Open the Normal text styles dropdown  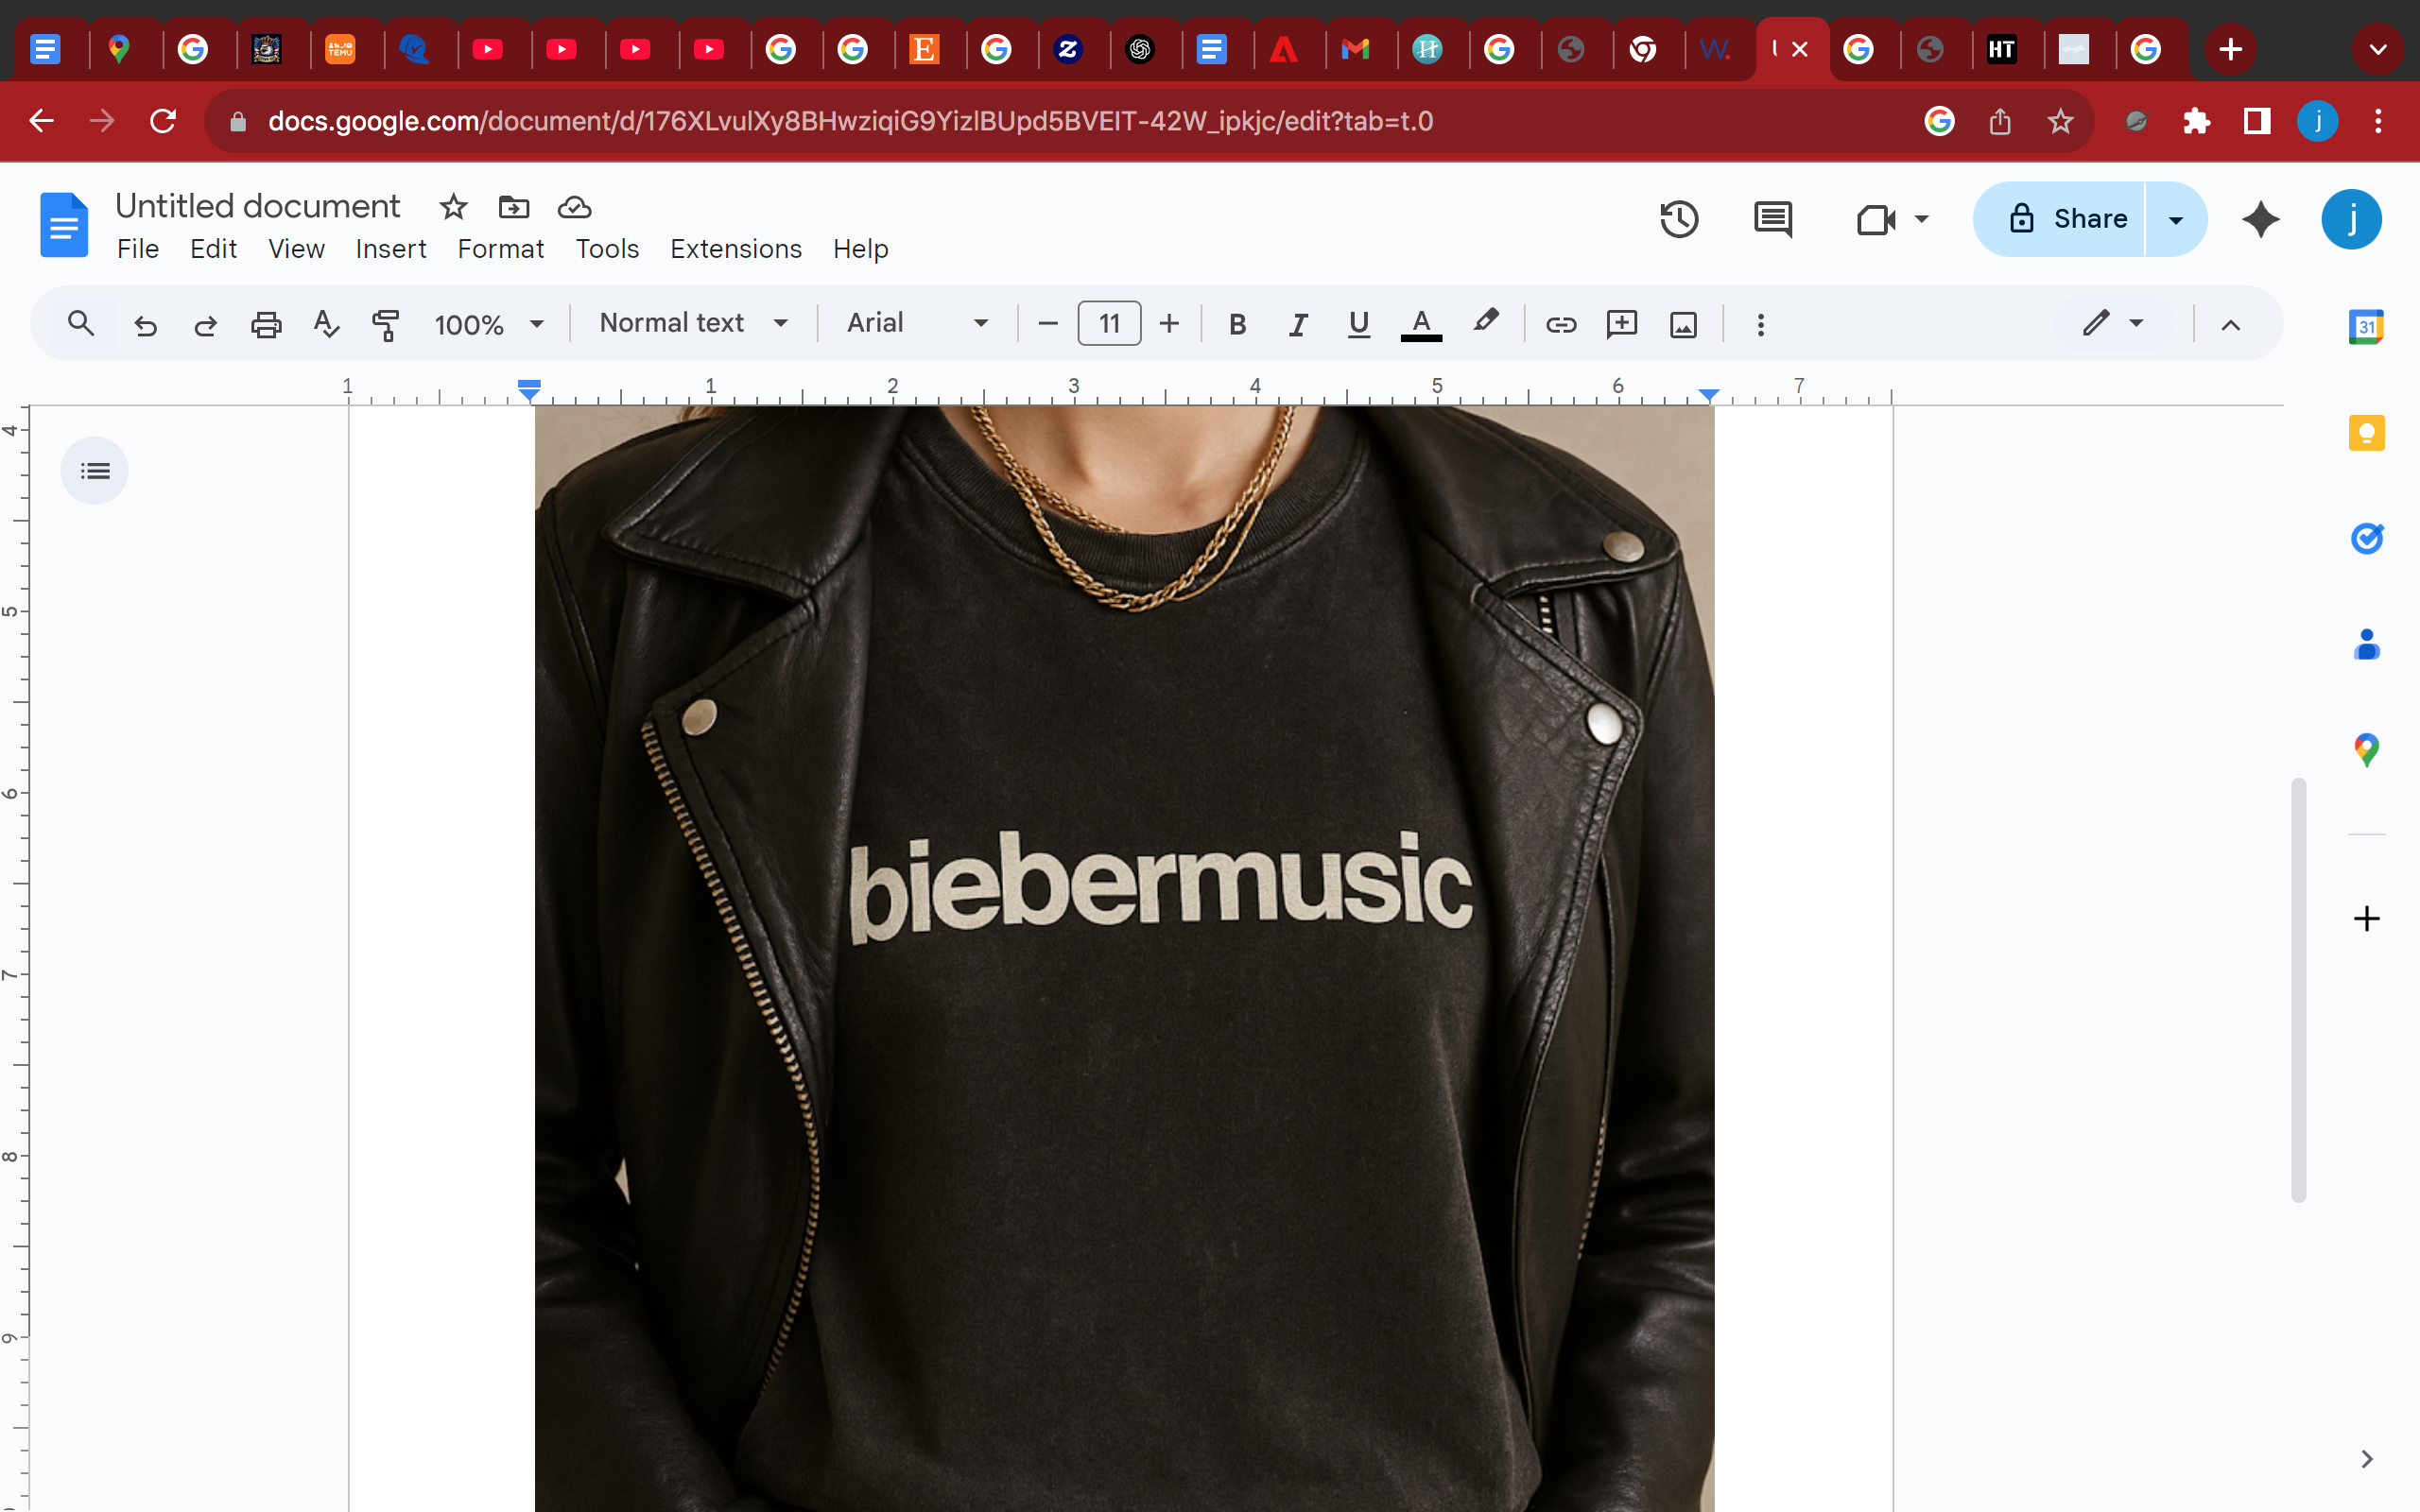694,323
